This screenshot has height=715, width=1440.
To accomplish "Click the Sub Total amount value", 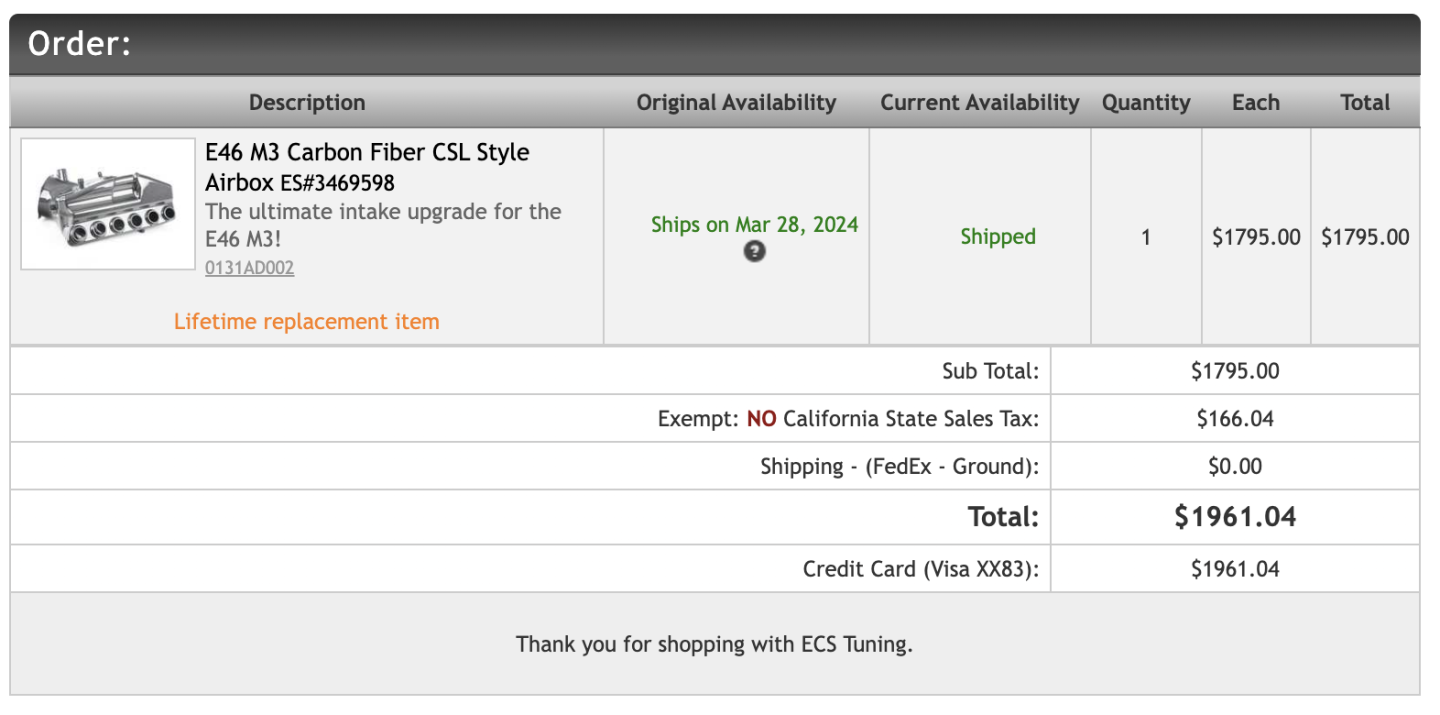I will [1235, 371].
